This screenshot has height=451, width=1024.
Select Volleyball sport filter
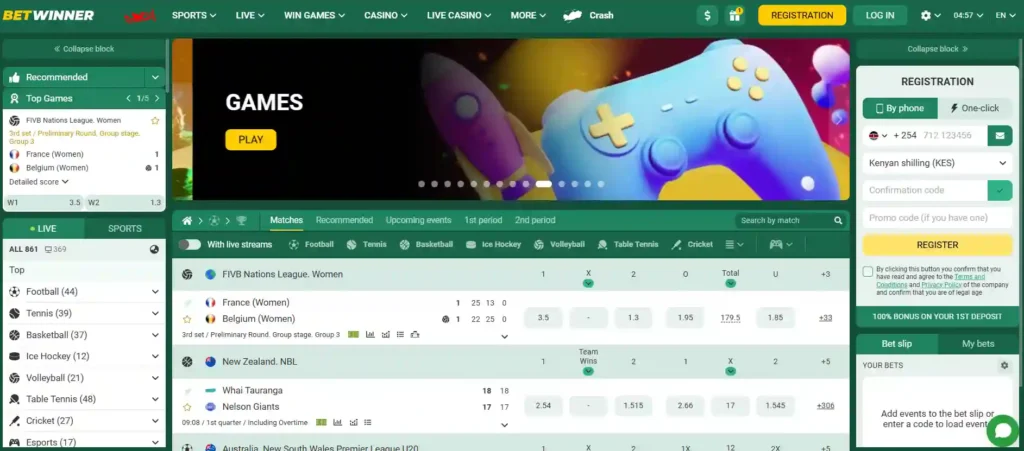pos(559,244)
